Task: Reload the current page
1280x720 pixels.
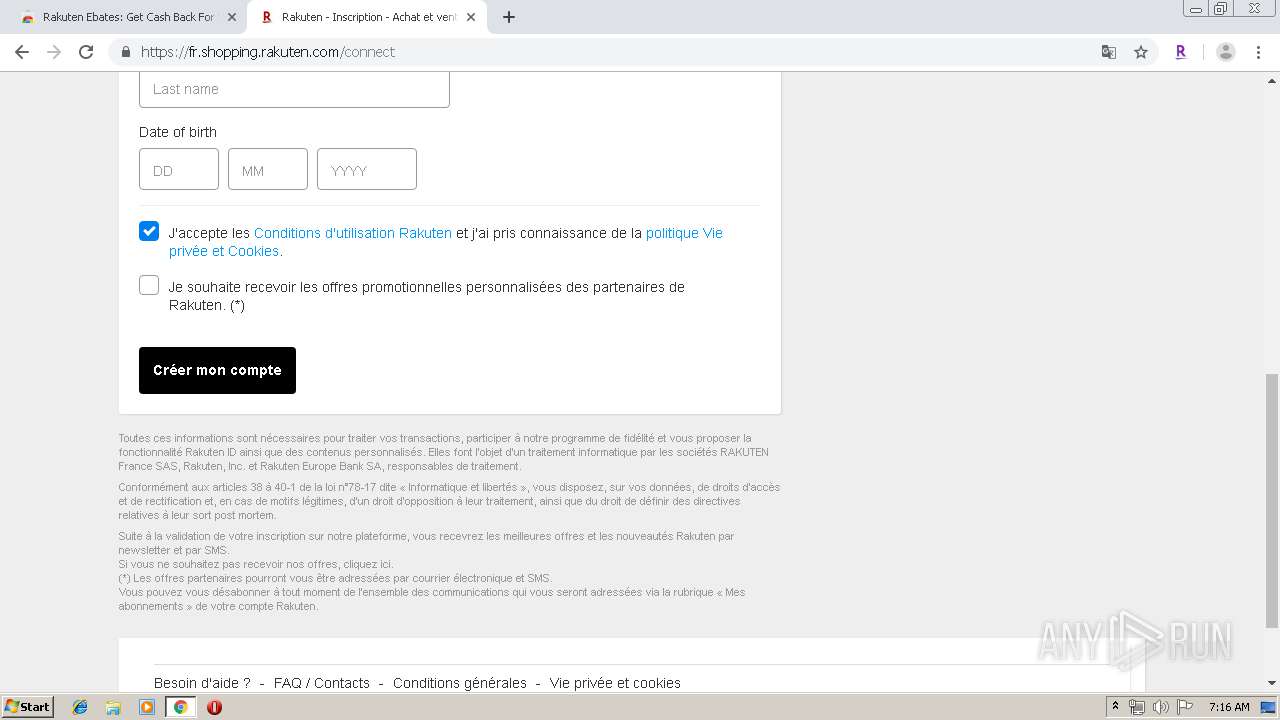Action: tap(86, 52)
